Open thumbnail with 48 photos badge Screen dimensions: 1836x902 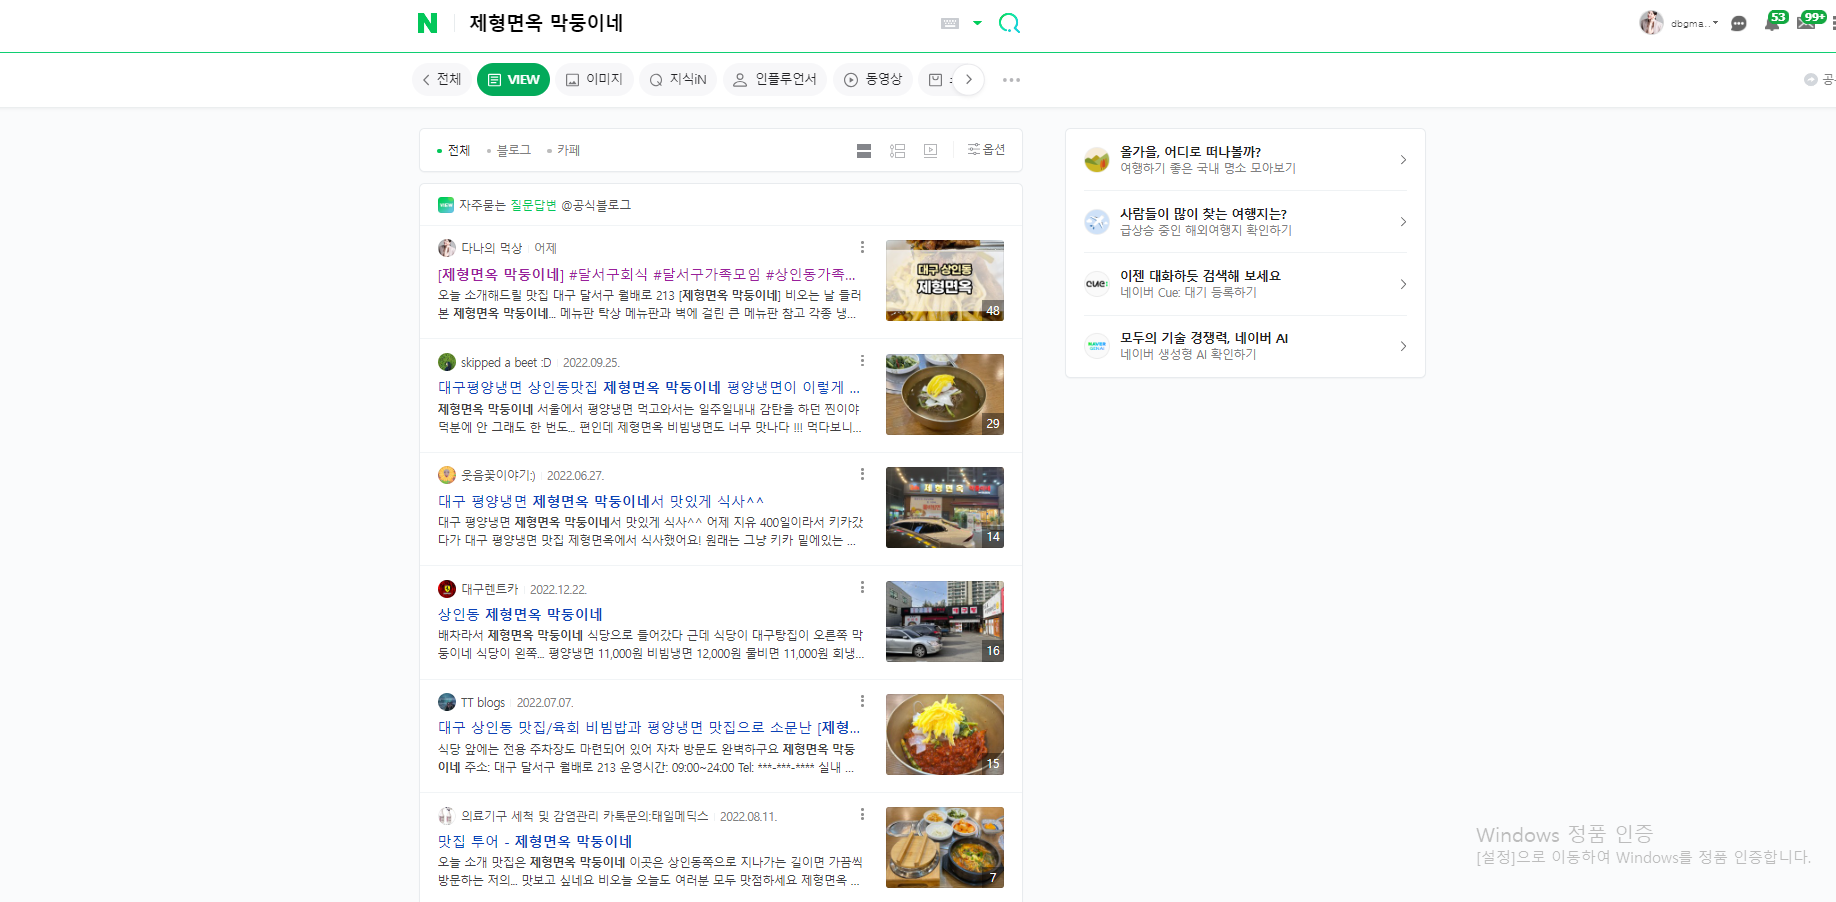[945, 280]
